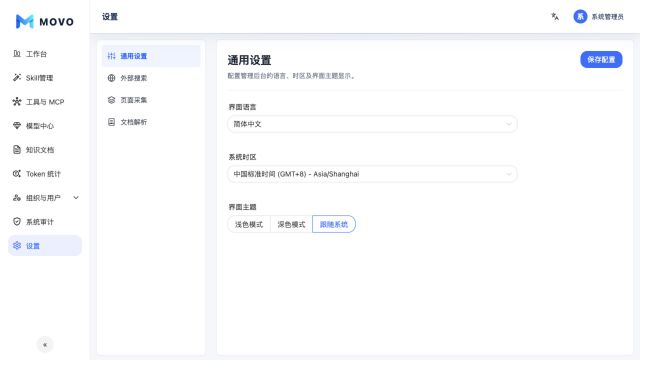
Task: Click the 工具与 MCP icon
Action: (x=17, y=102)
